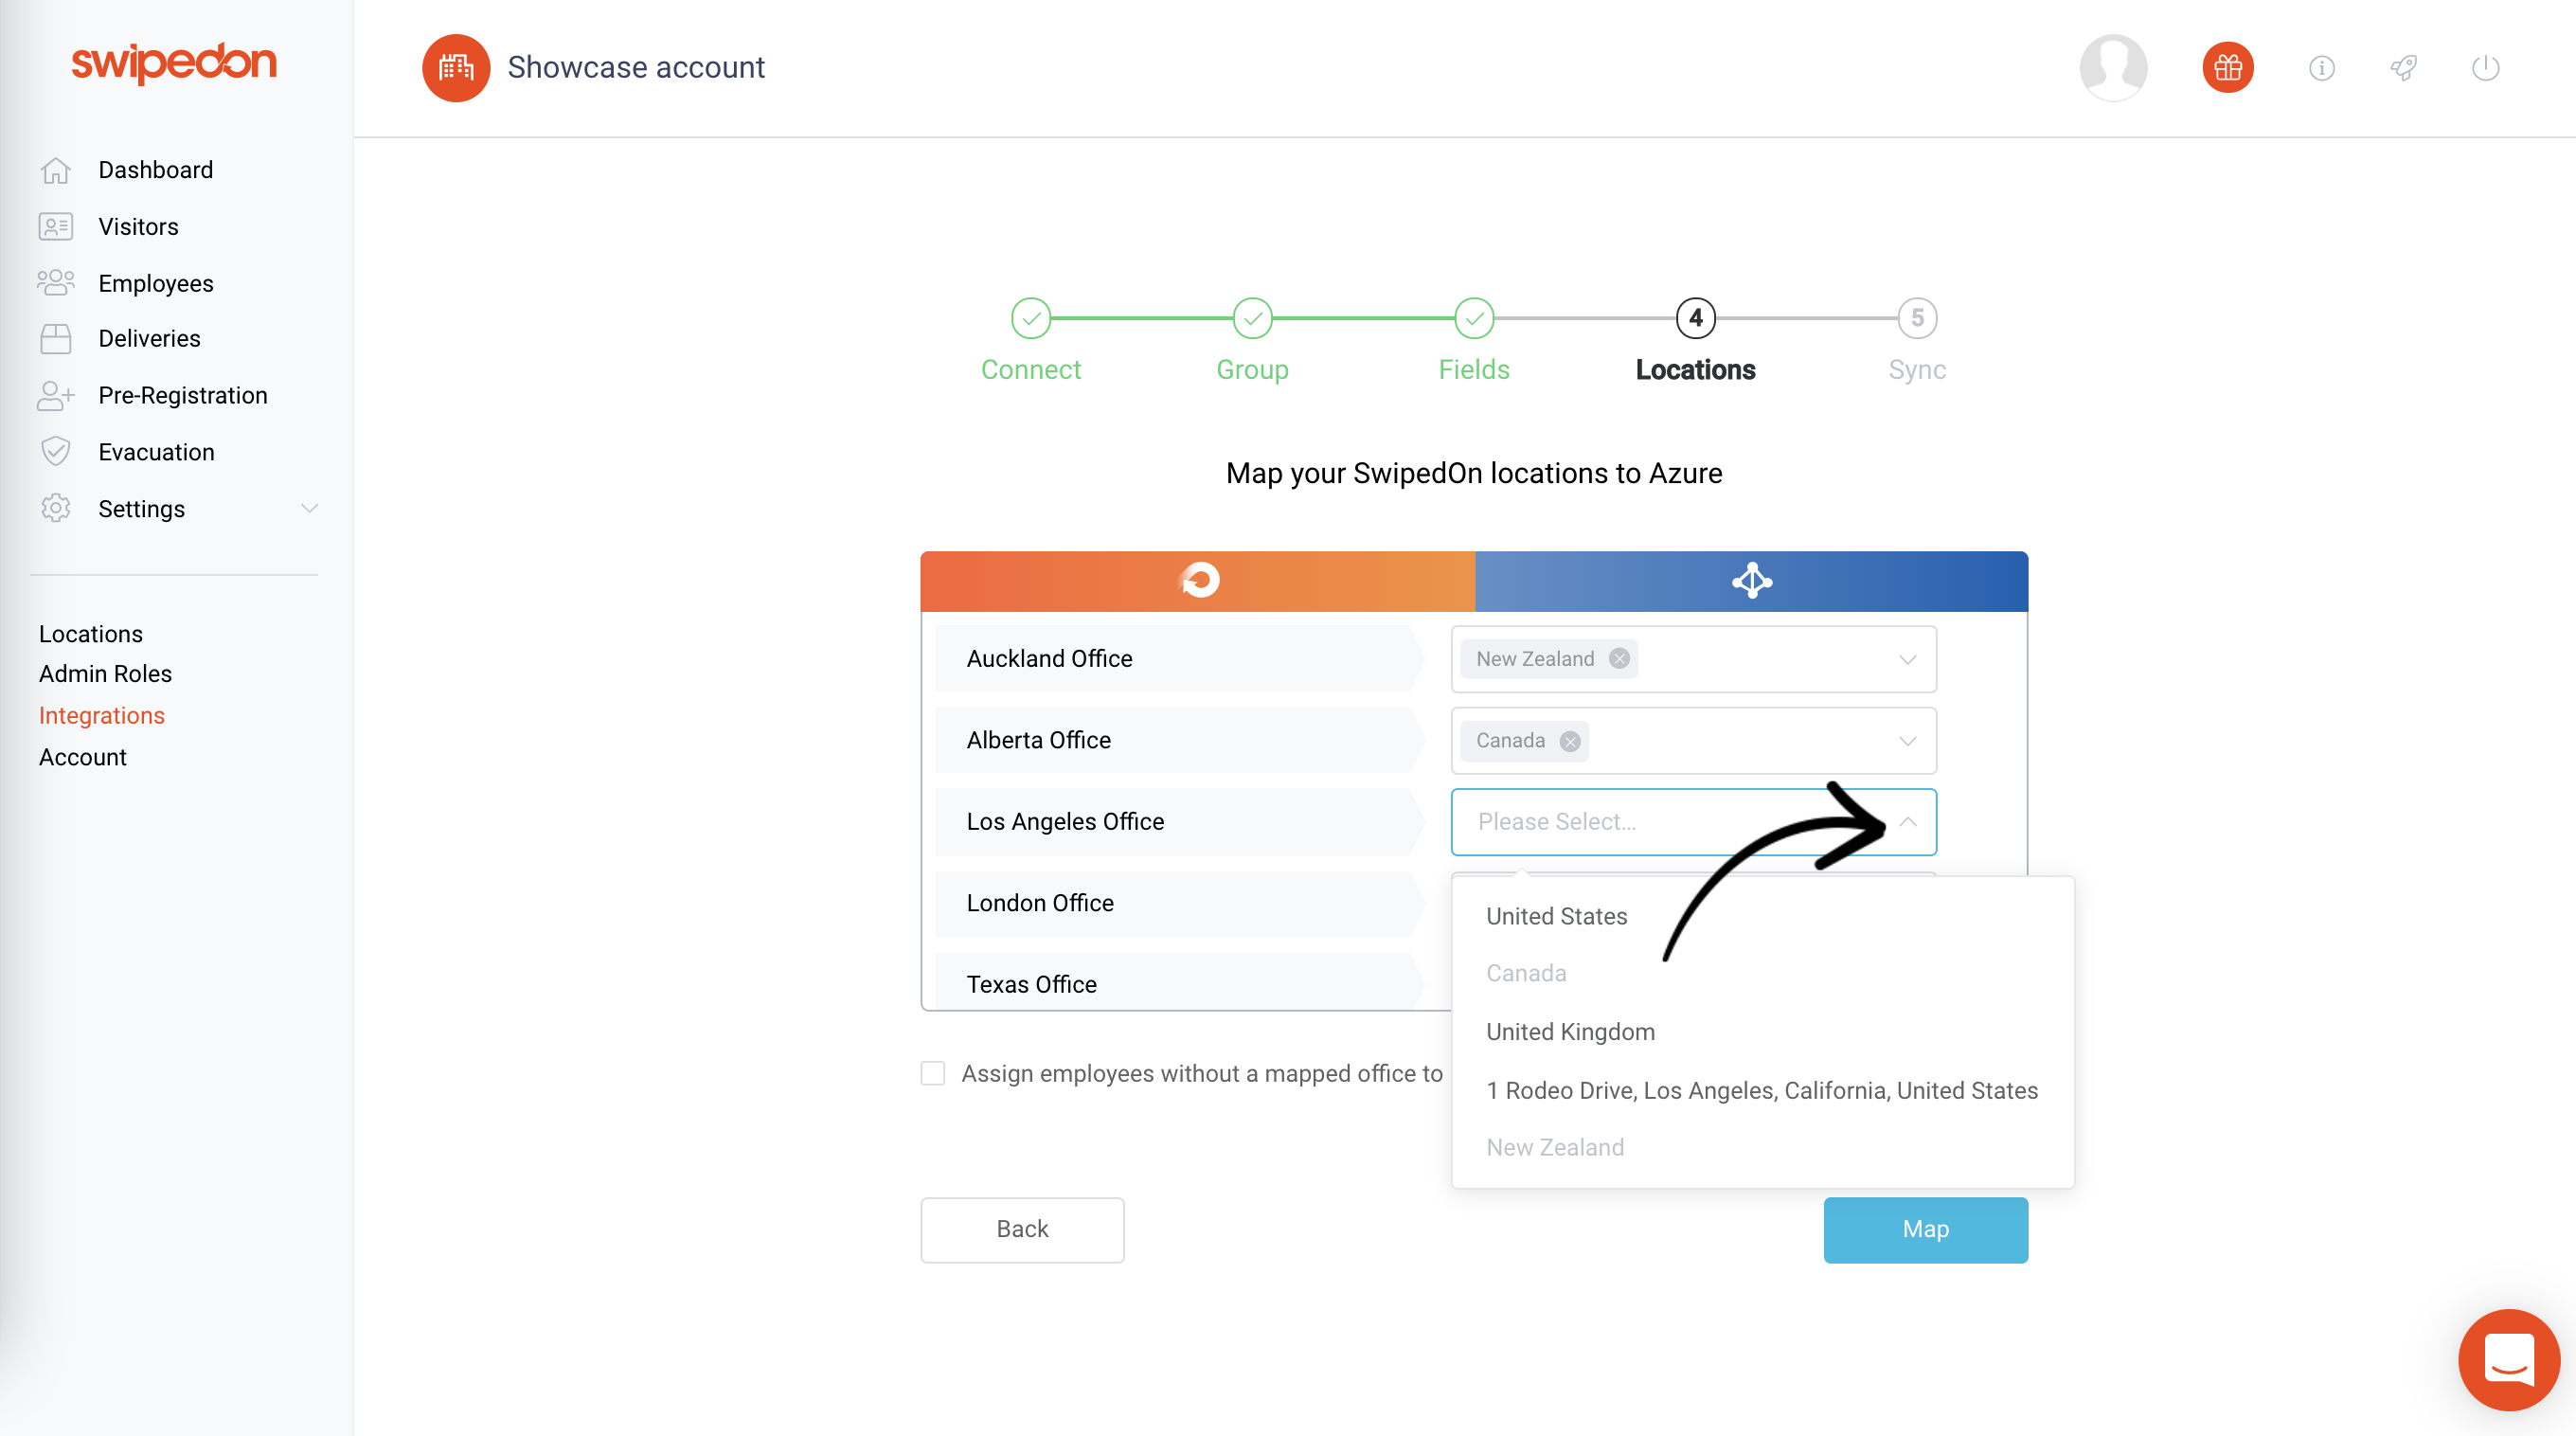Click the Map button
This screenshot has width=2576, height=1436.
coord(1925,1229)
